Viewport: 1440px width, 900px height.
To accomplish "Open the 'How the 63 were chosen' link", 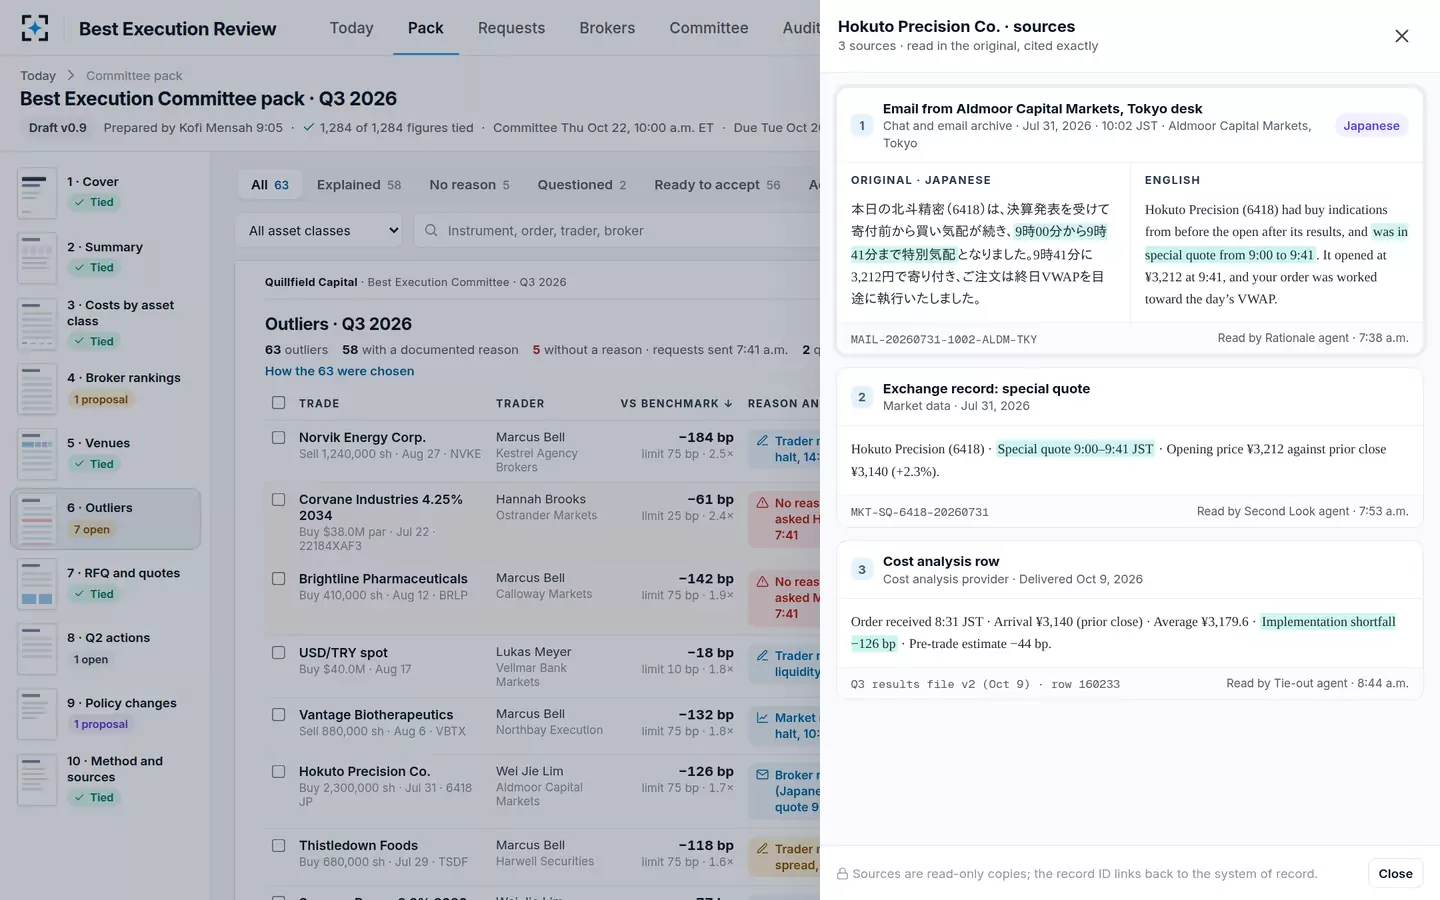I will [339, 371].
